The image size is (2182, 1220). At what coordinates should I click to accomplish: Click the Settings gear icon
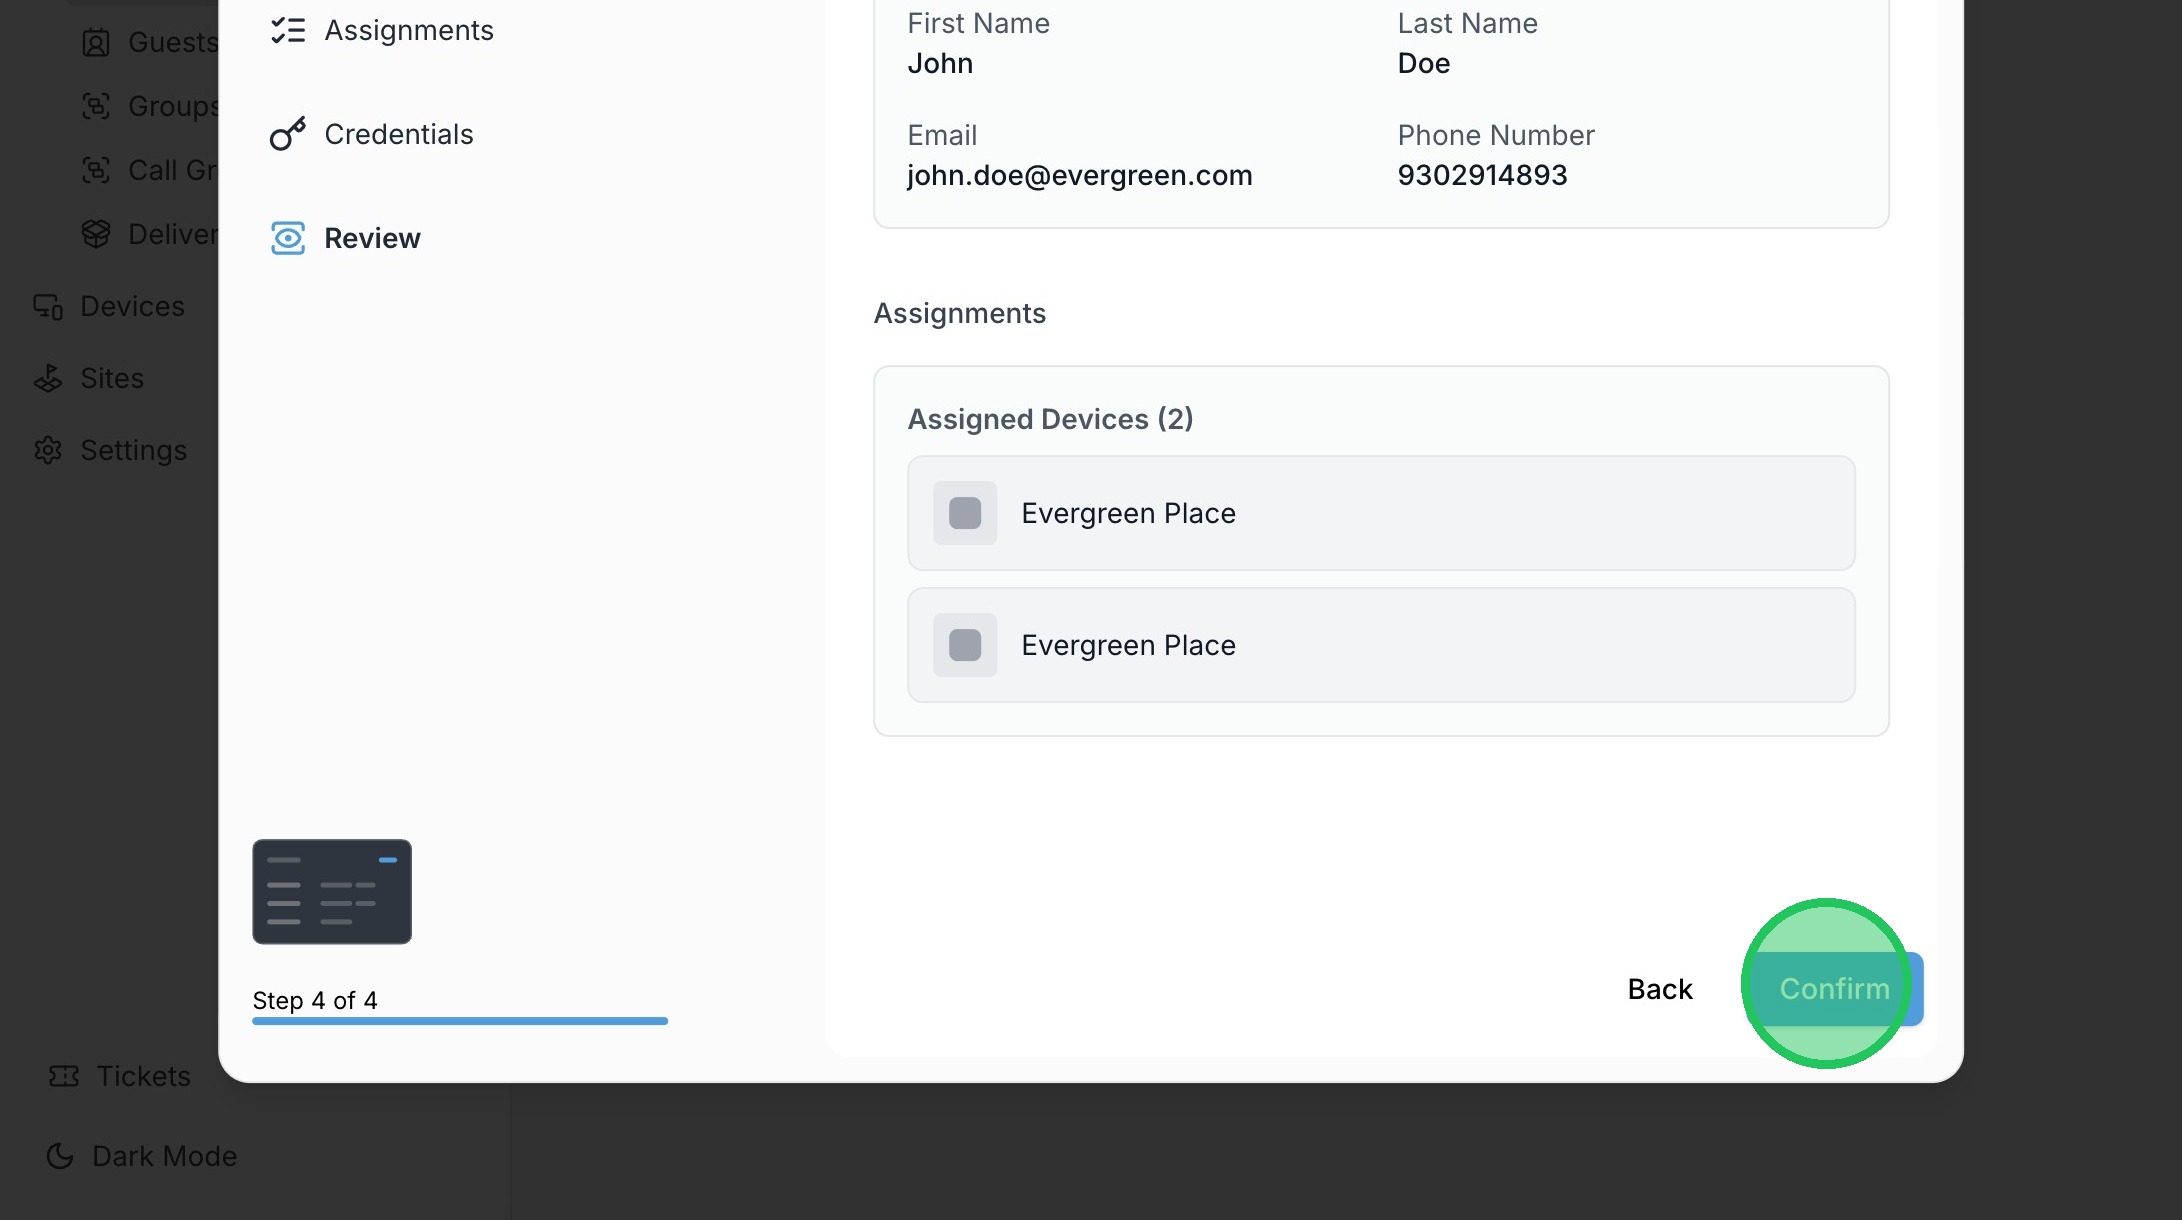(x=48, y=450)
